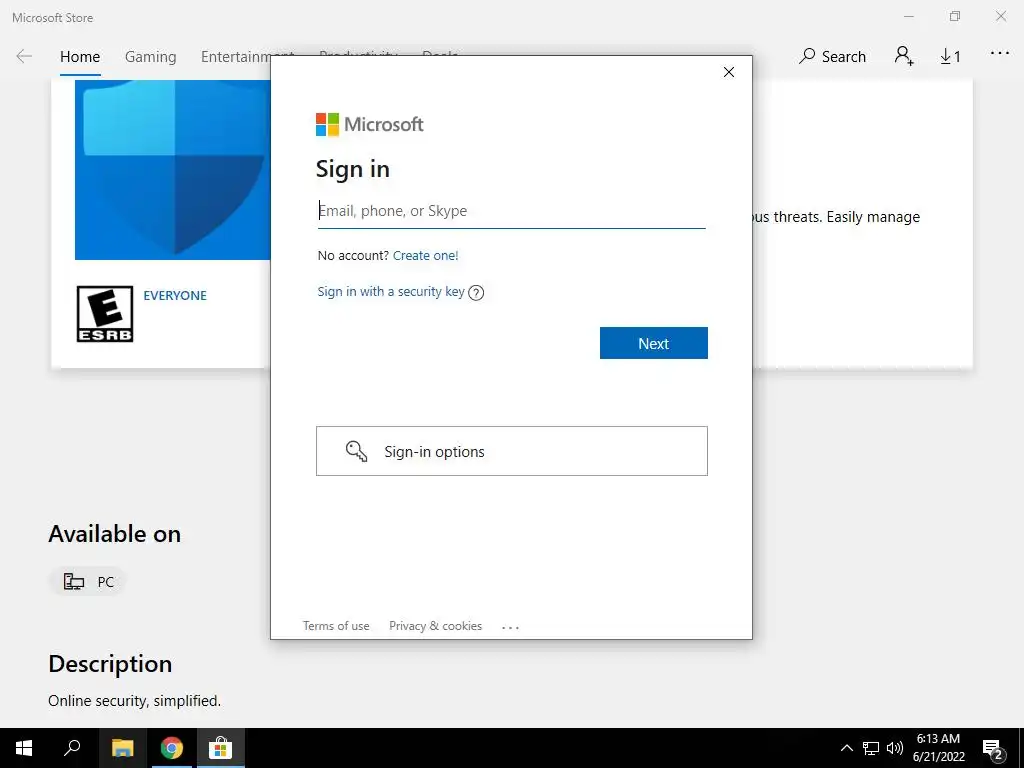Click the volume speaker tray icon
Viewport: 1024px width, 768px height.
pyautogui.click(x=895, y=748)
